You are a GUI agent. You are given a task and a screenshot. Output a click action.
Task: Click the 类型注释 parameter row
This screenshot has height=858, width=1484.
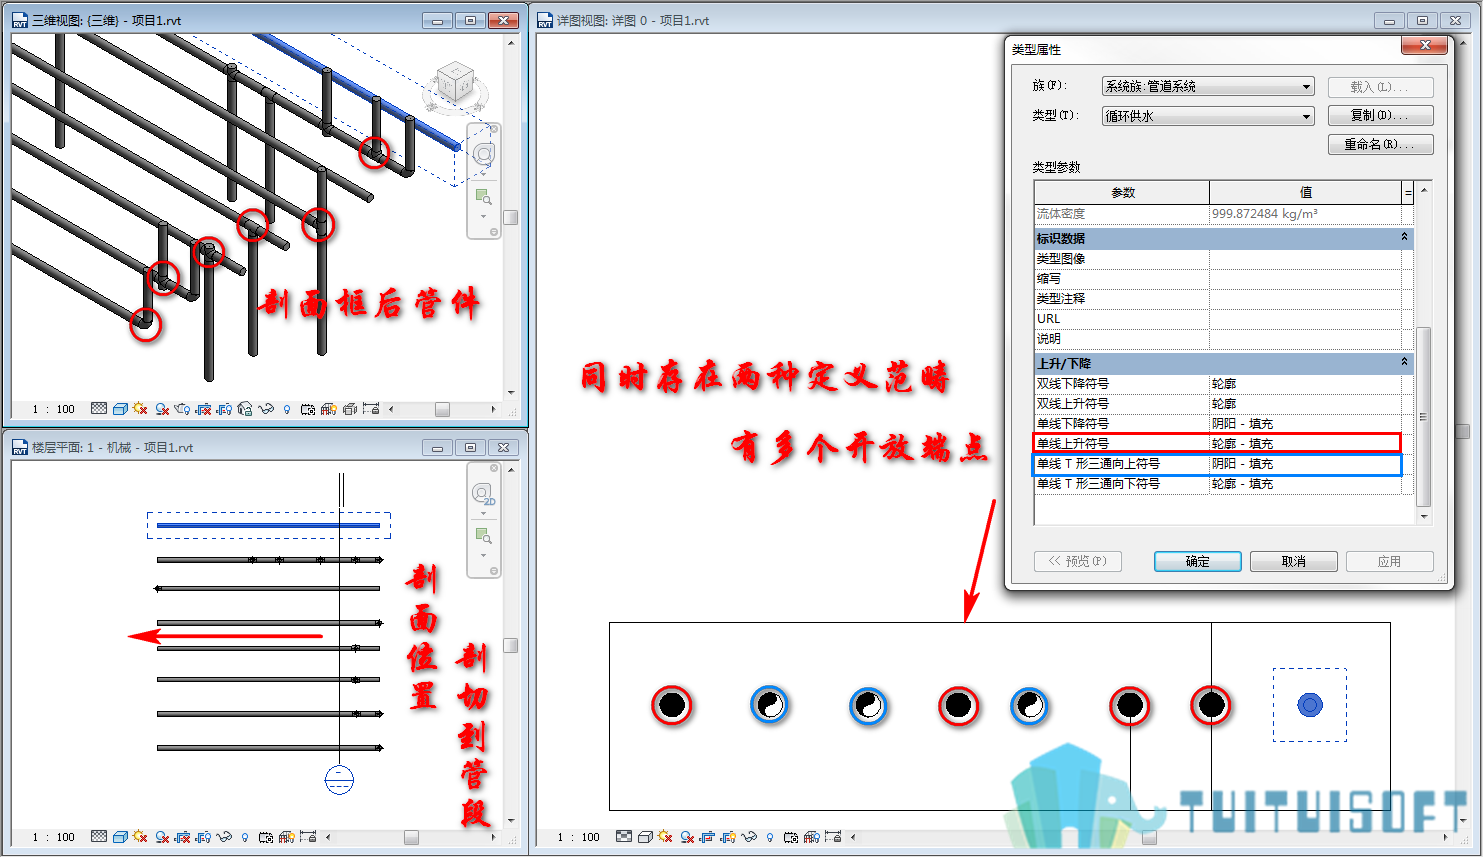click(x=1217, y=299)
